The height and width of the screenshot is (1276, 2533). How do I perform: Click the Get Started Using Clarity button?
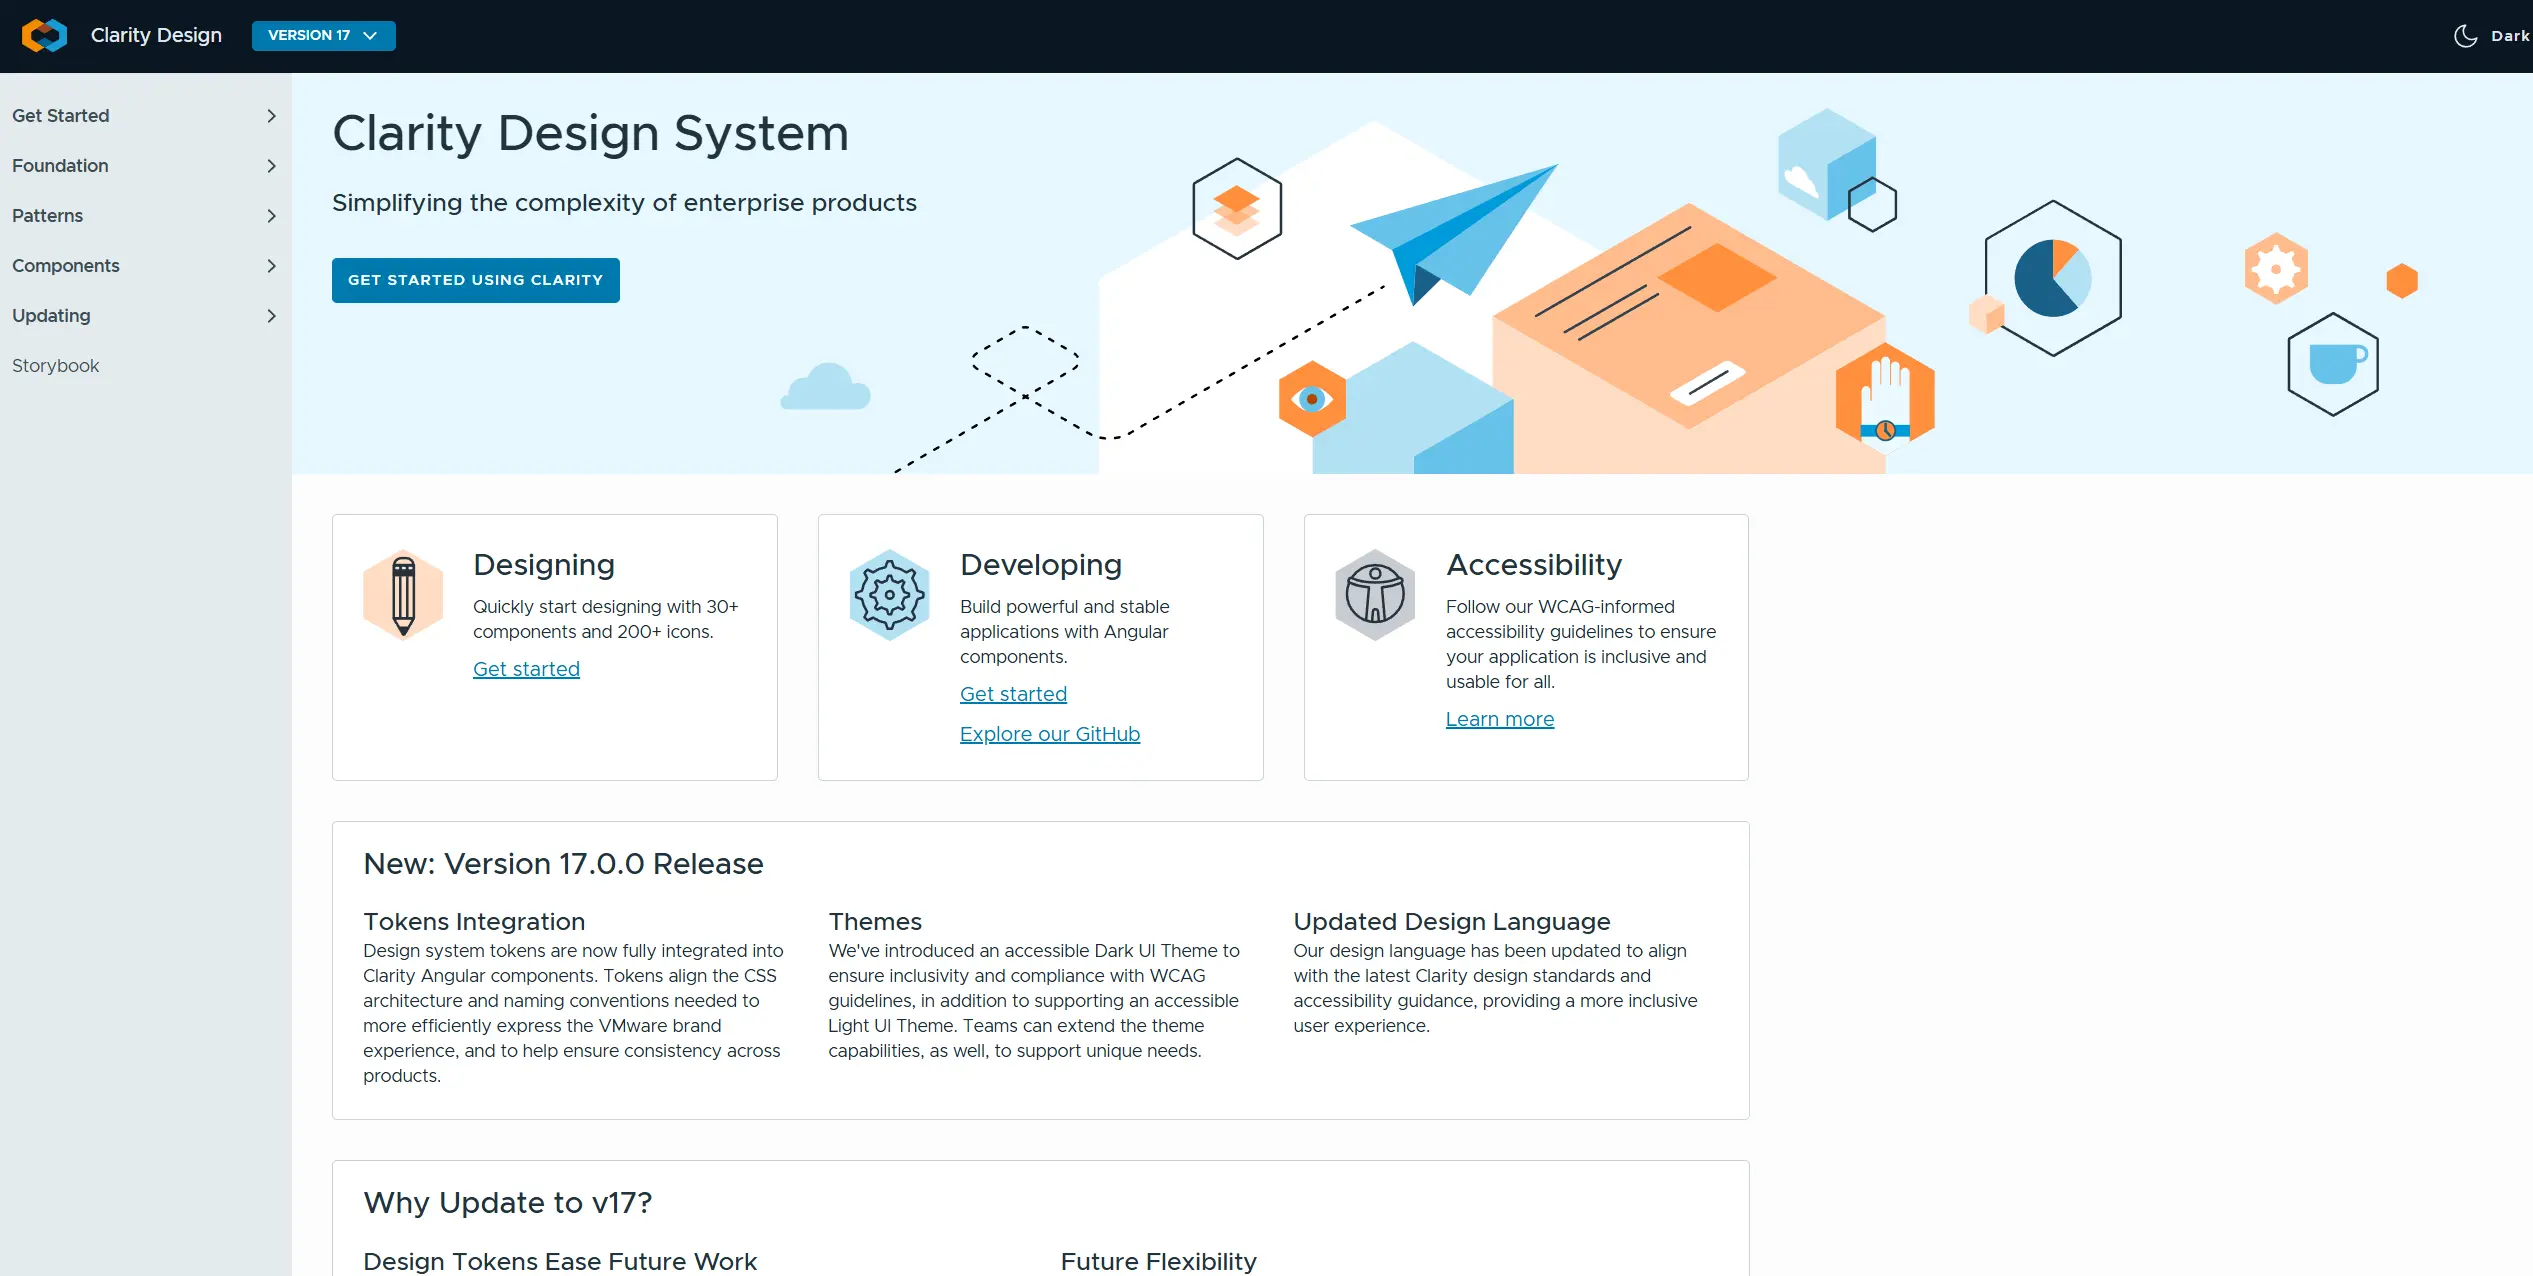click(476, 280)
